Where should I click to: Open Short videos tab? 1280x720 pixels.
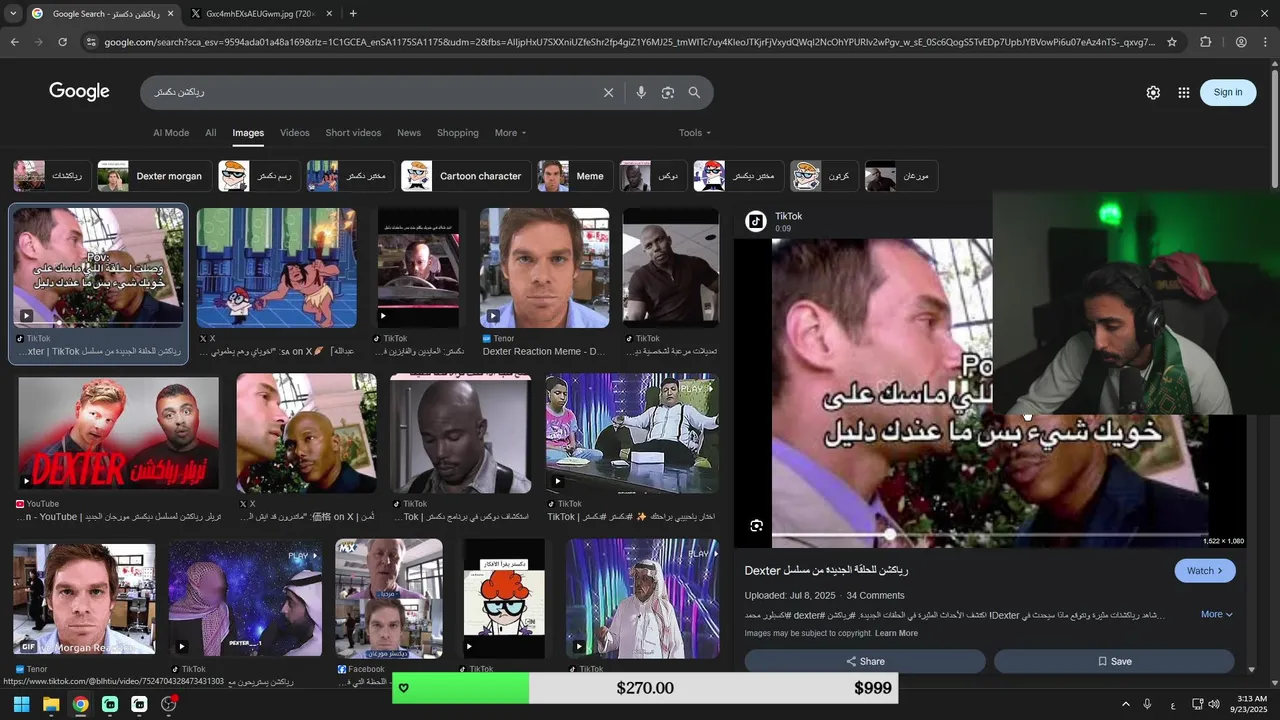click(353, 133)
